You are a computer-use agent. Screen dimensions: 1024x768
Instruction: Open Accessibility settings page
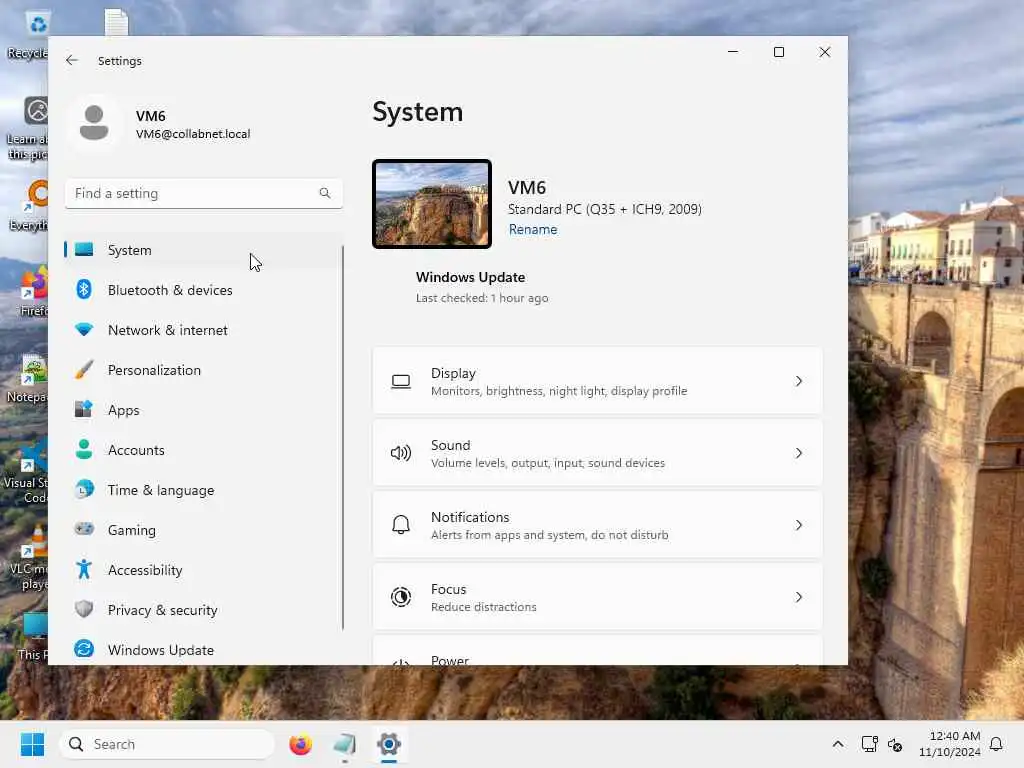click(203, 569)
